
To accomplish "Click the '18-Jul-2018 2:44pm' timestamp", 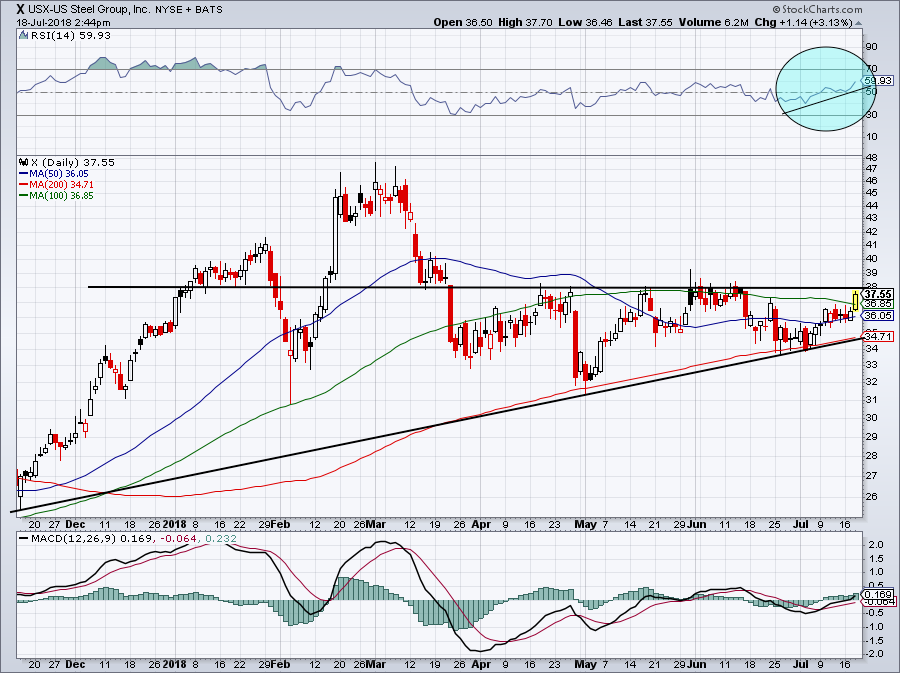I will (x=63, y=23).
